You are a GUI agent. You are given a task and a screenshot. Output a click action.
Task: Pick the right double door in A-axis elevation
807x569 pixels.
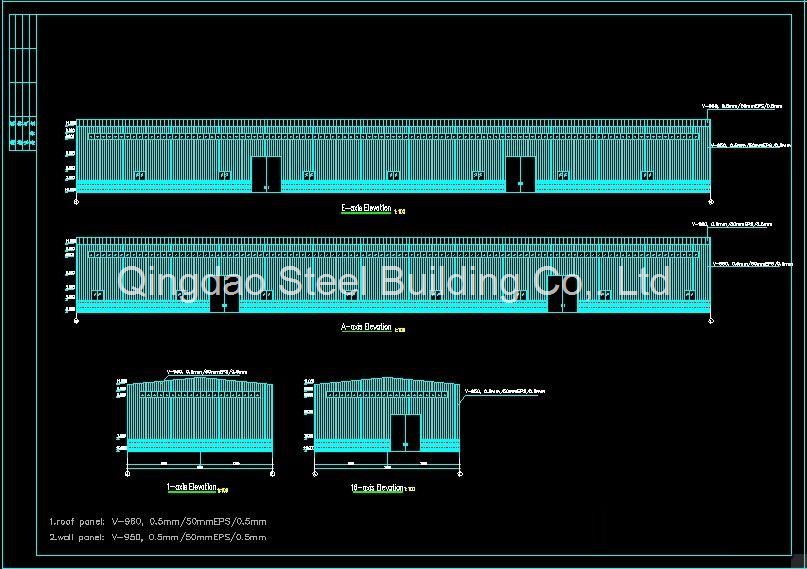pyautogui.click(x=563, y=294)
